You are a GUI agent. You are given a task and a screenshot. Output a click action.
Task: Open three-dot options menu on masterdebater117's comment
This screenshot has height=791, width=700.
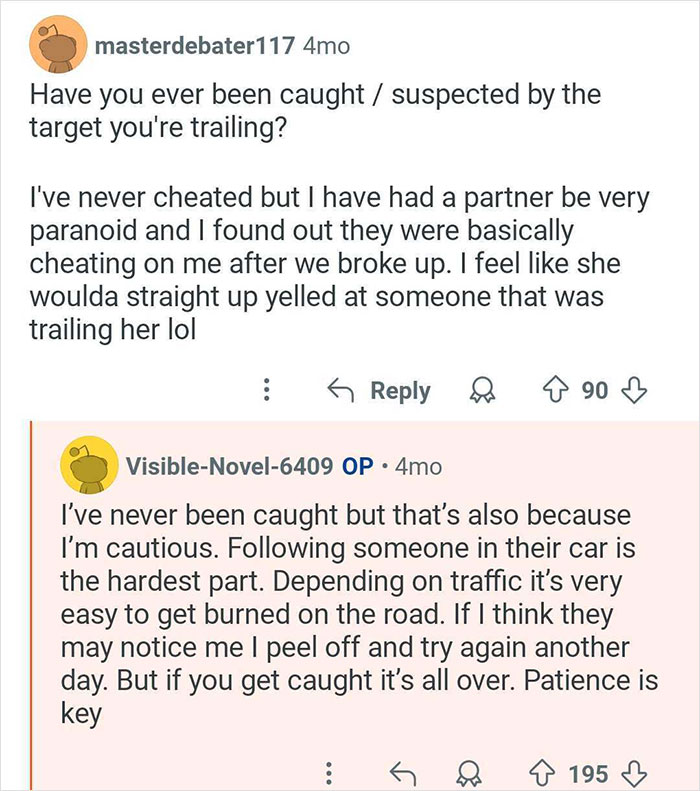(267, 390)
